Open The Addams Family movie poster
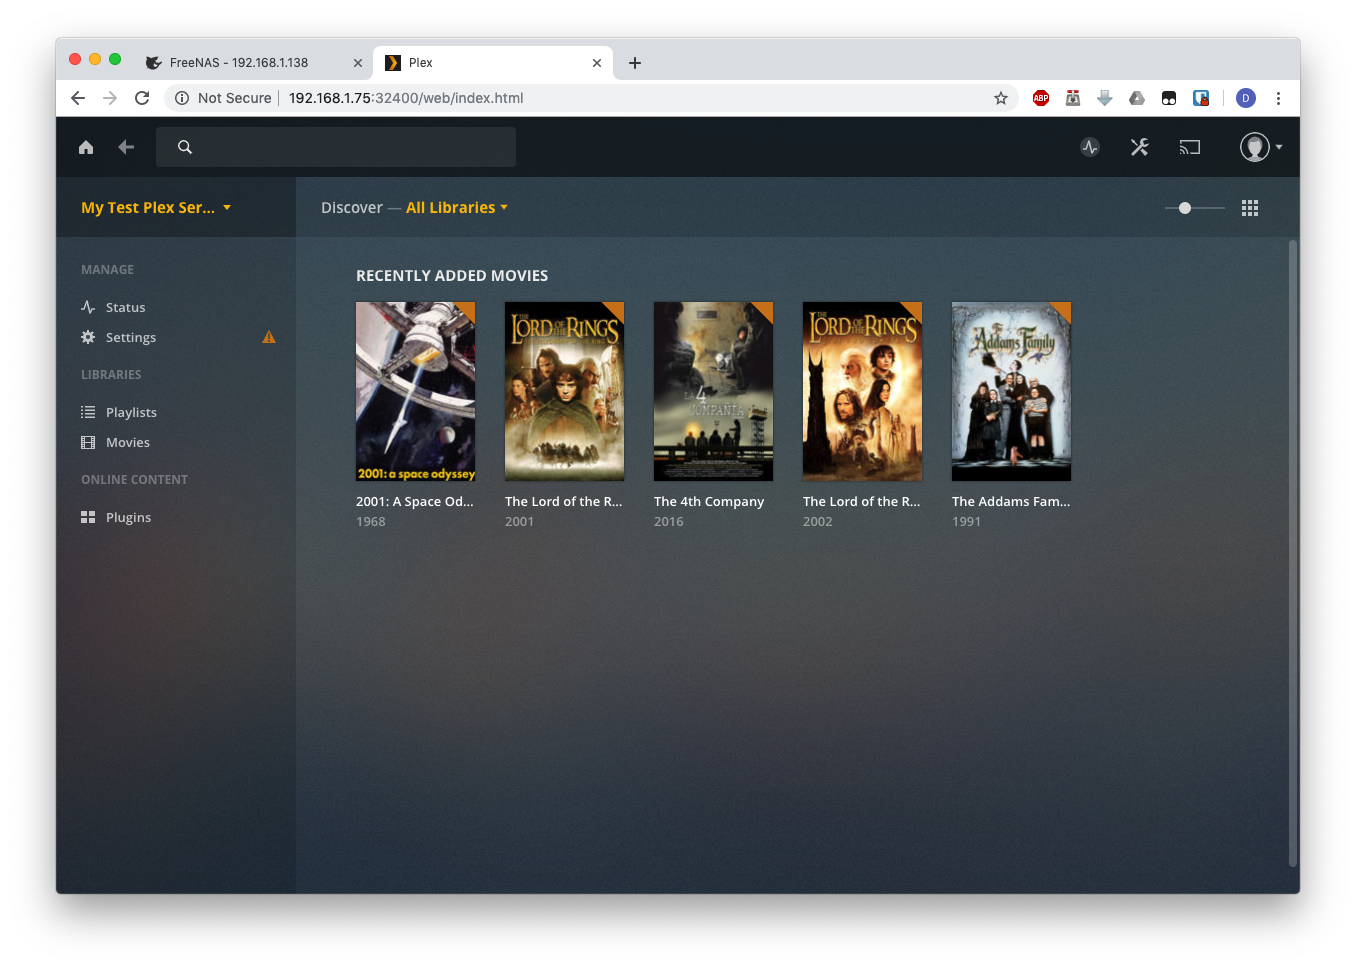 1011,391
